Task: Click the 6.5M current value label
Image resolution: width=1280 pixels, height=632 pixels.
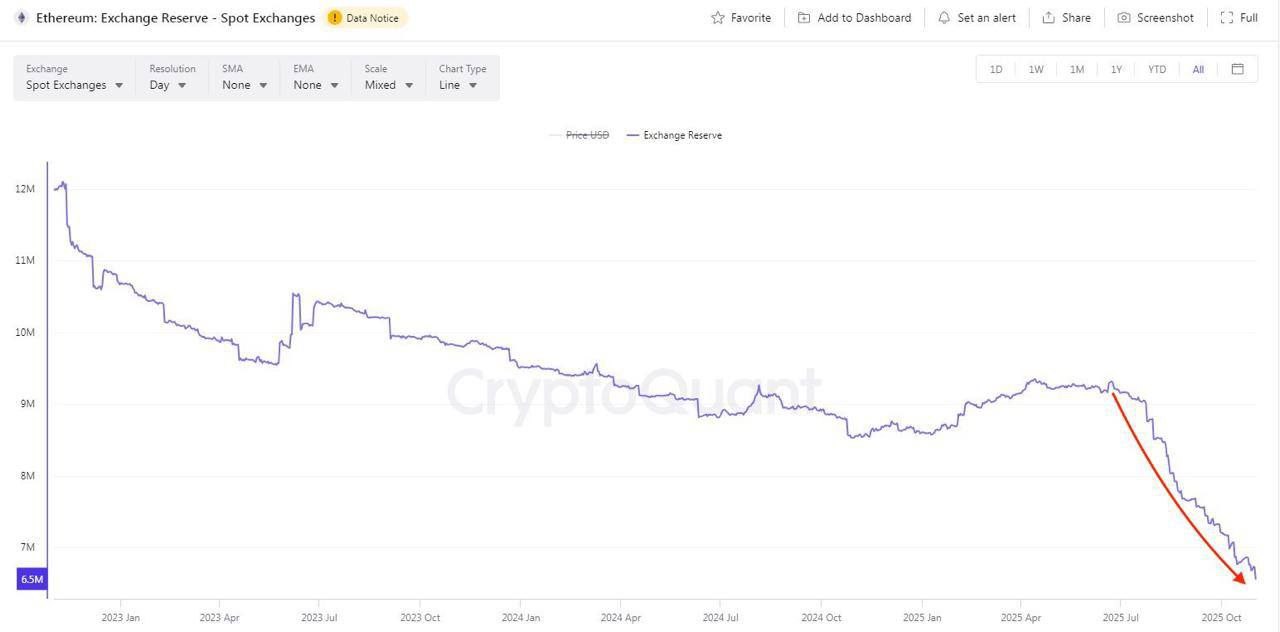Action: coord(32,579)
